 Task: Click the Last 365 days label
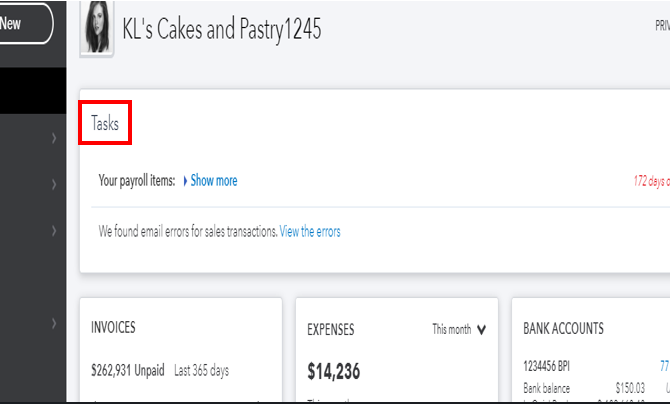201,370
